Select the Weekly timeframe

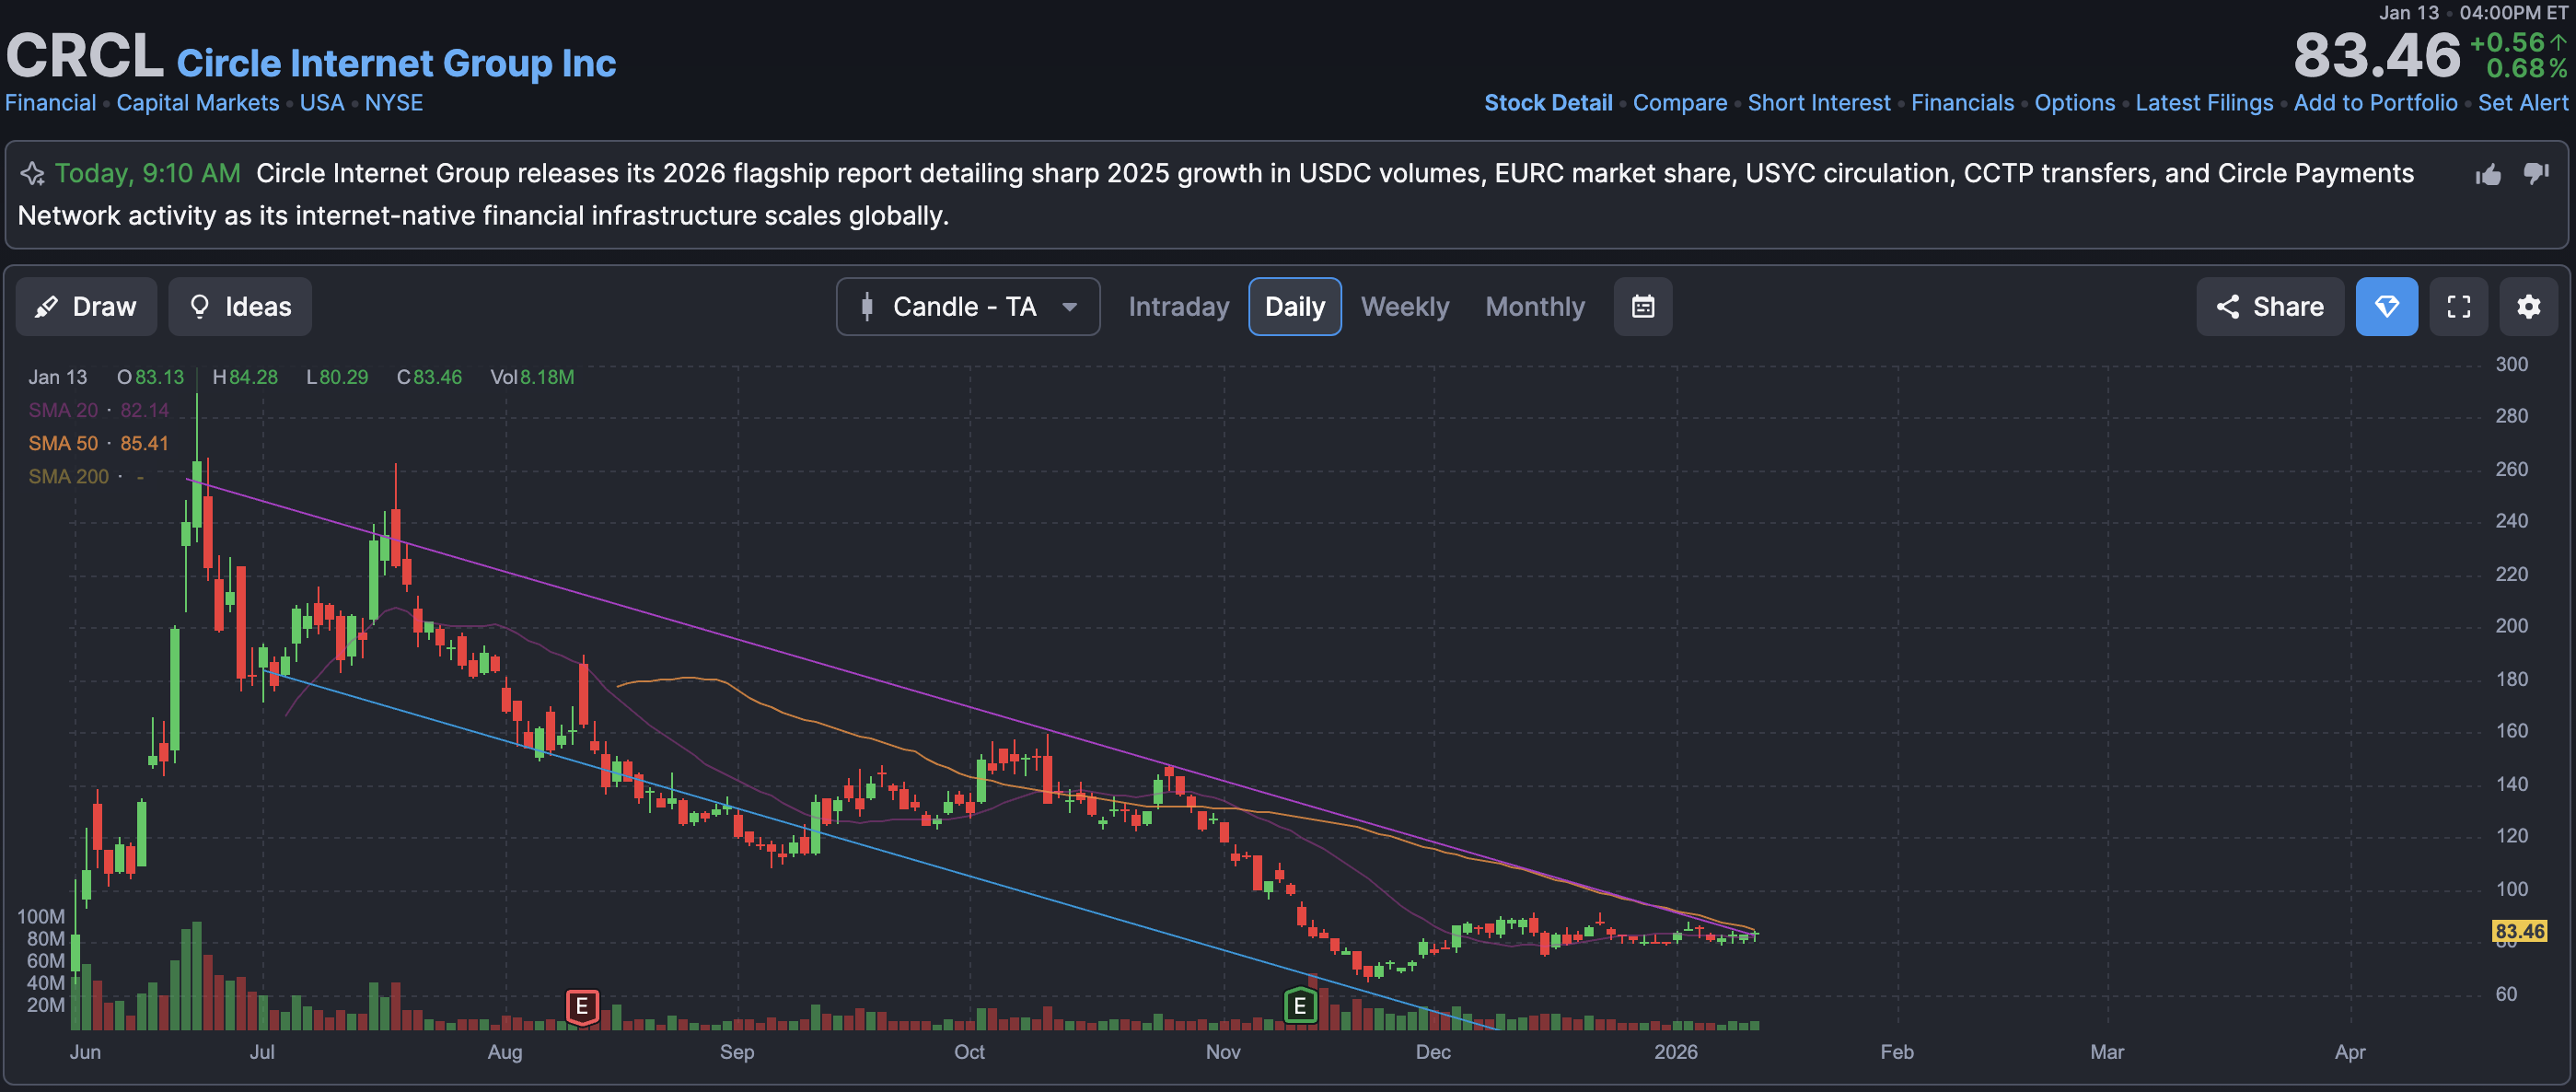coord(1404,307)
